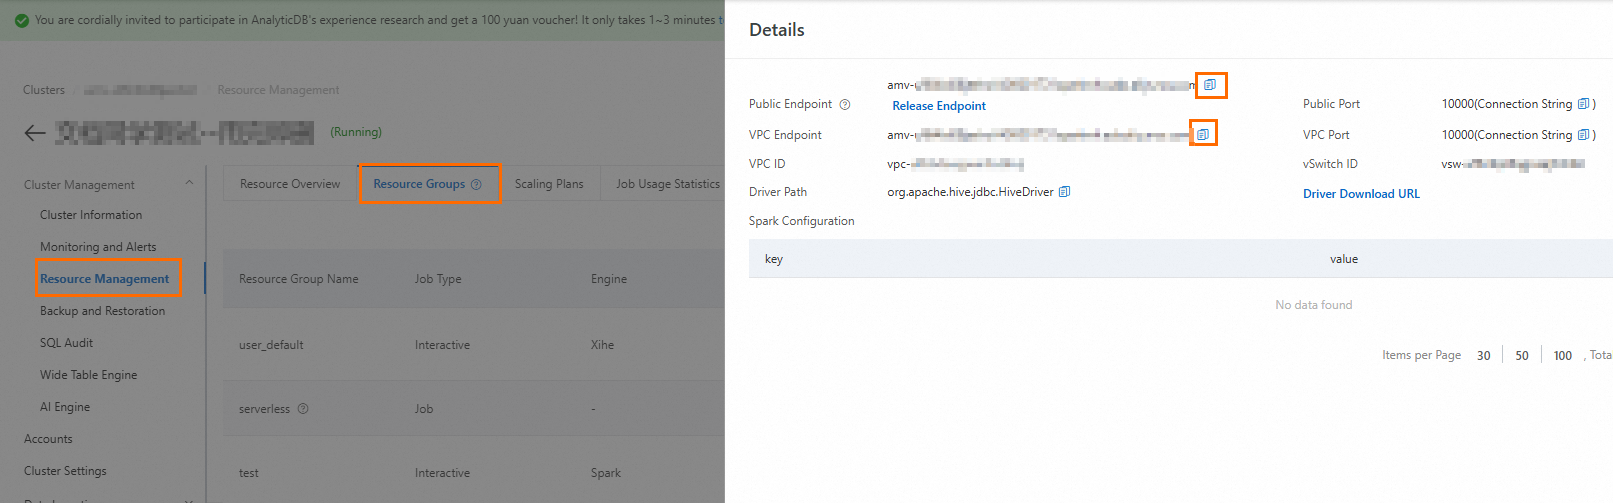Image resolution: width=1613 pixels, height=503 pixels.
Task: Click the Public Endpoint help icon
Action: click(x=845, y=104)
